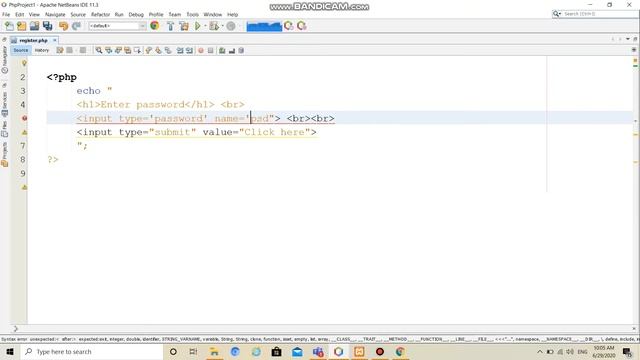640x360 pixels.
Task: Click the Save All toolbar icon
Action: (x=48, y=26)
